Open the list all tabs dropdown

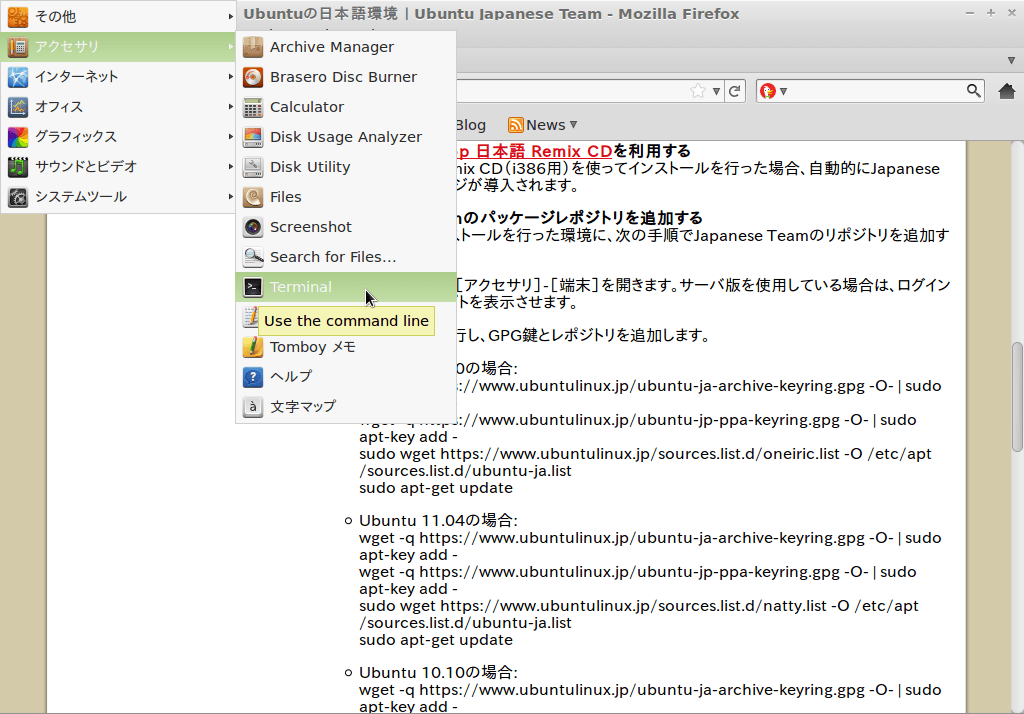[1011, 61]
